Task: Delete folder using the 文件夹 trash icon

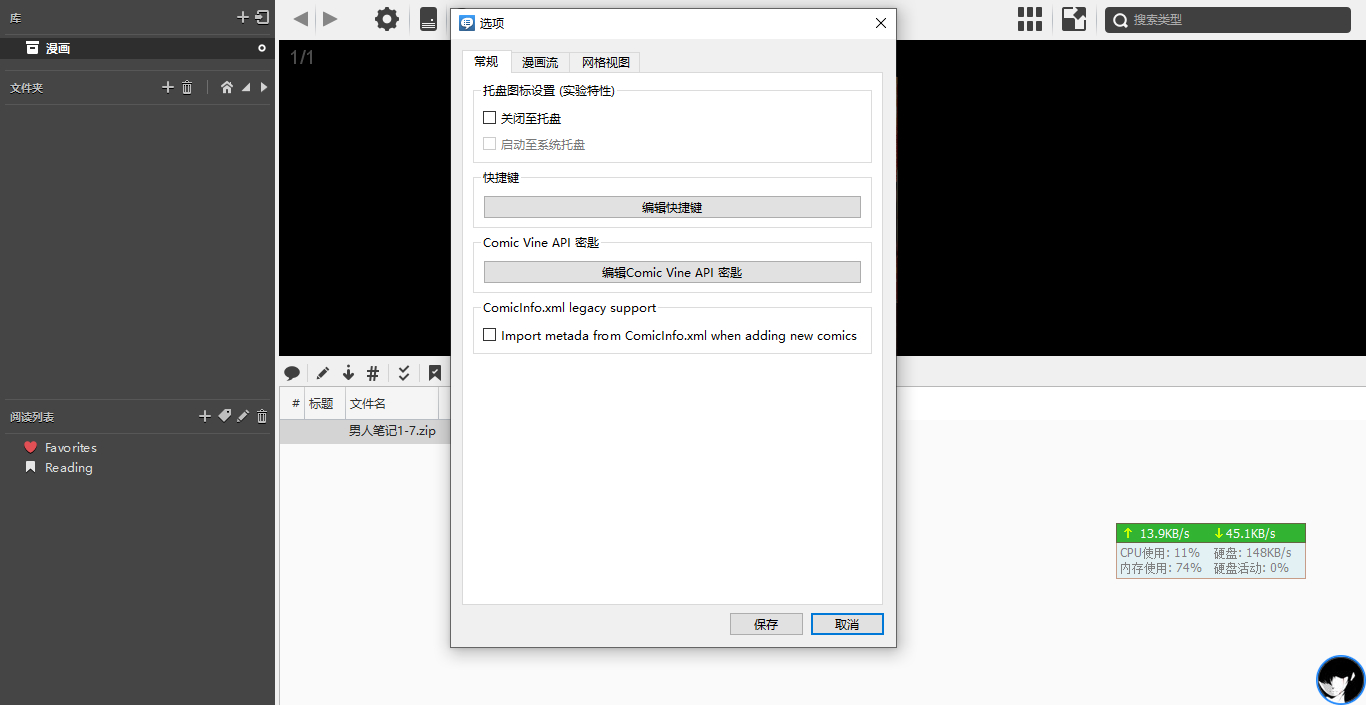Action: click(x=187, y=87)
